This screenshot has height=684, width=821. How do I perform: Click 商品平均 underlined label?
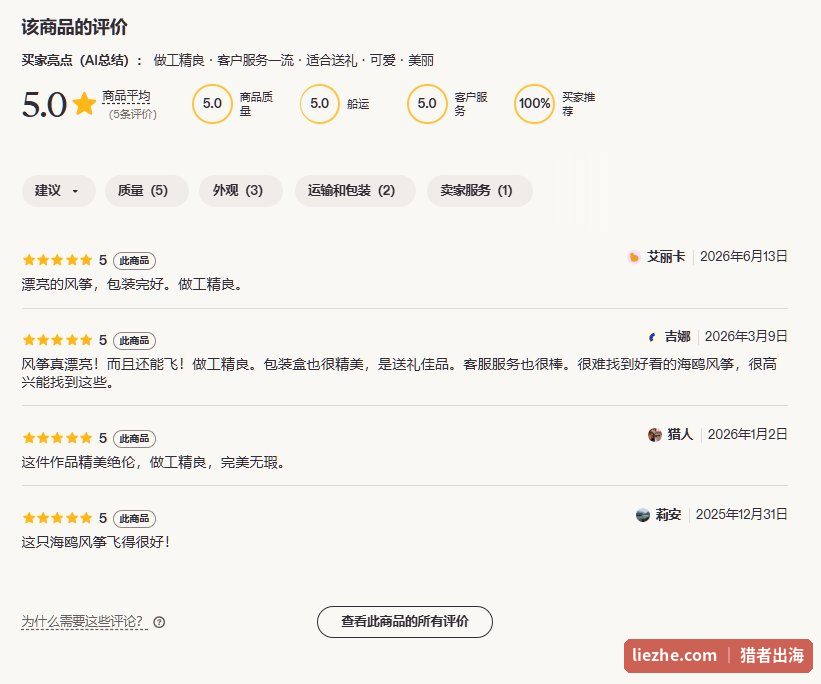coord(126,96)
